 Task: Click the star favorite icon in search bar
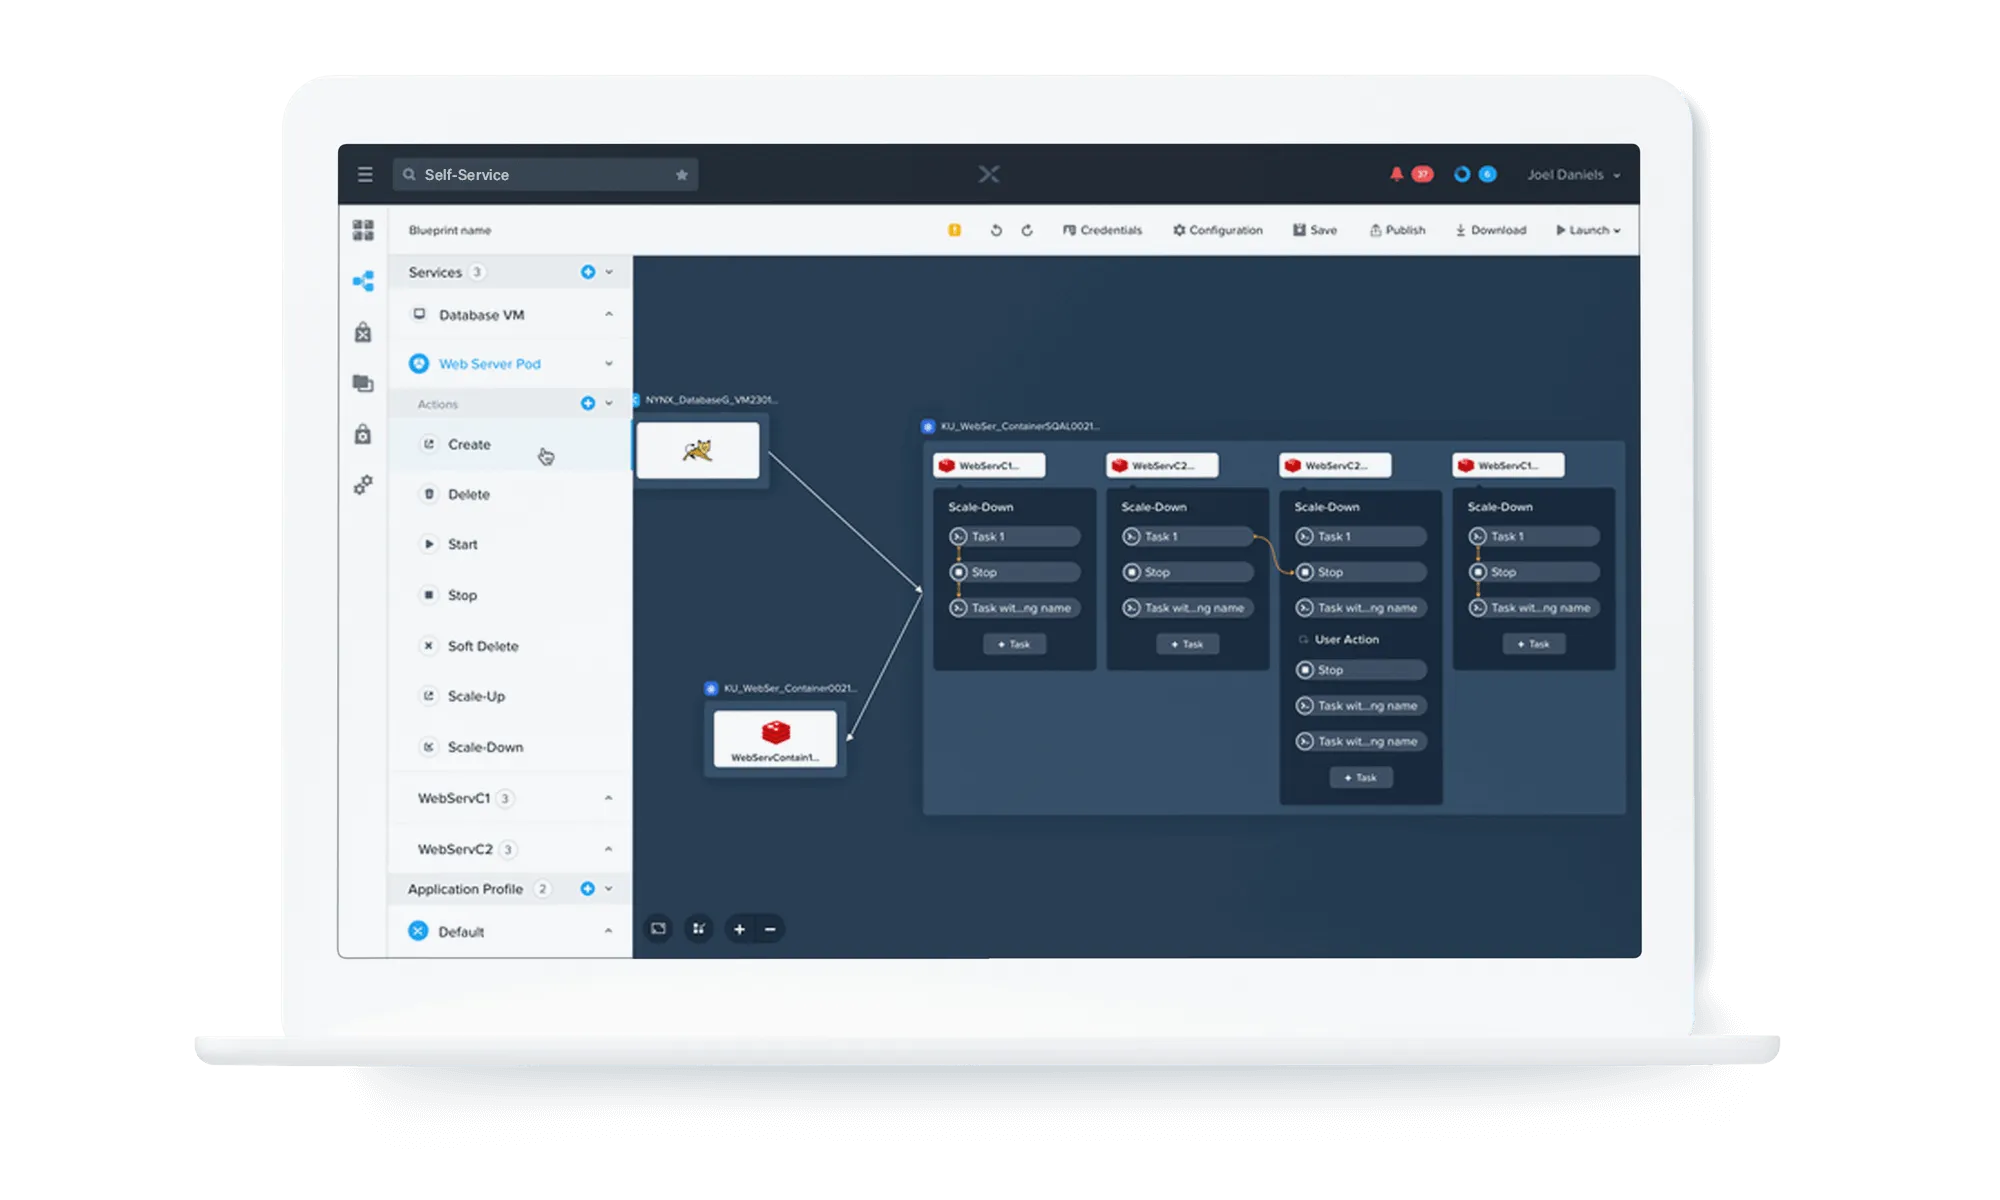[x=682, y=175]
